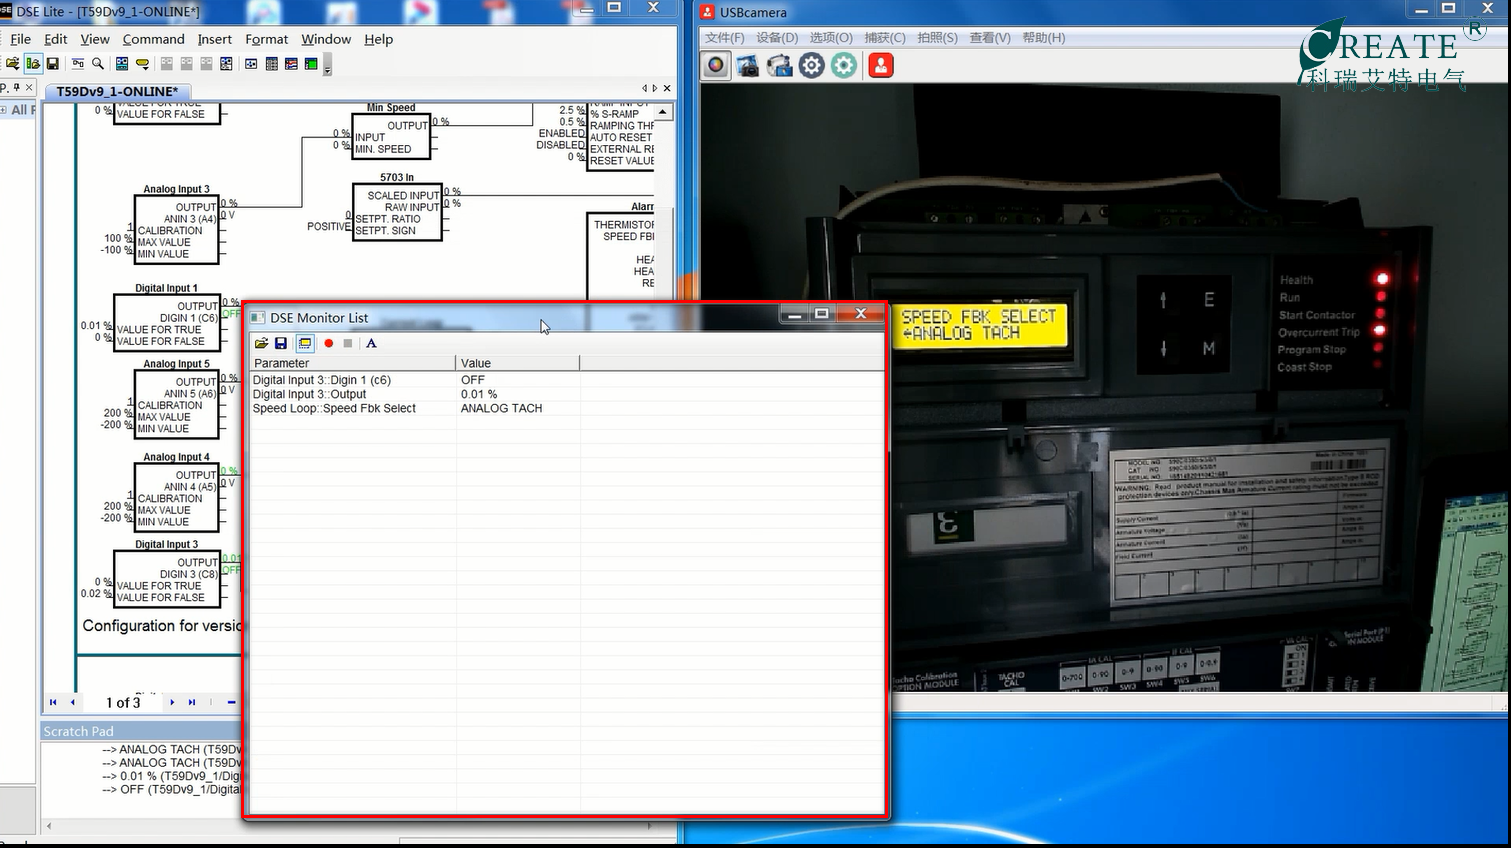Open the 设备(D) menu in USBcamera
This screenshot has width=1511, height=848.
(777, 38)
